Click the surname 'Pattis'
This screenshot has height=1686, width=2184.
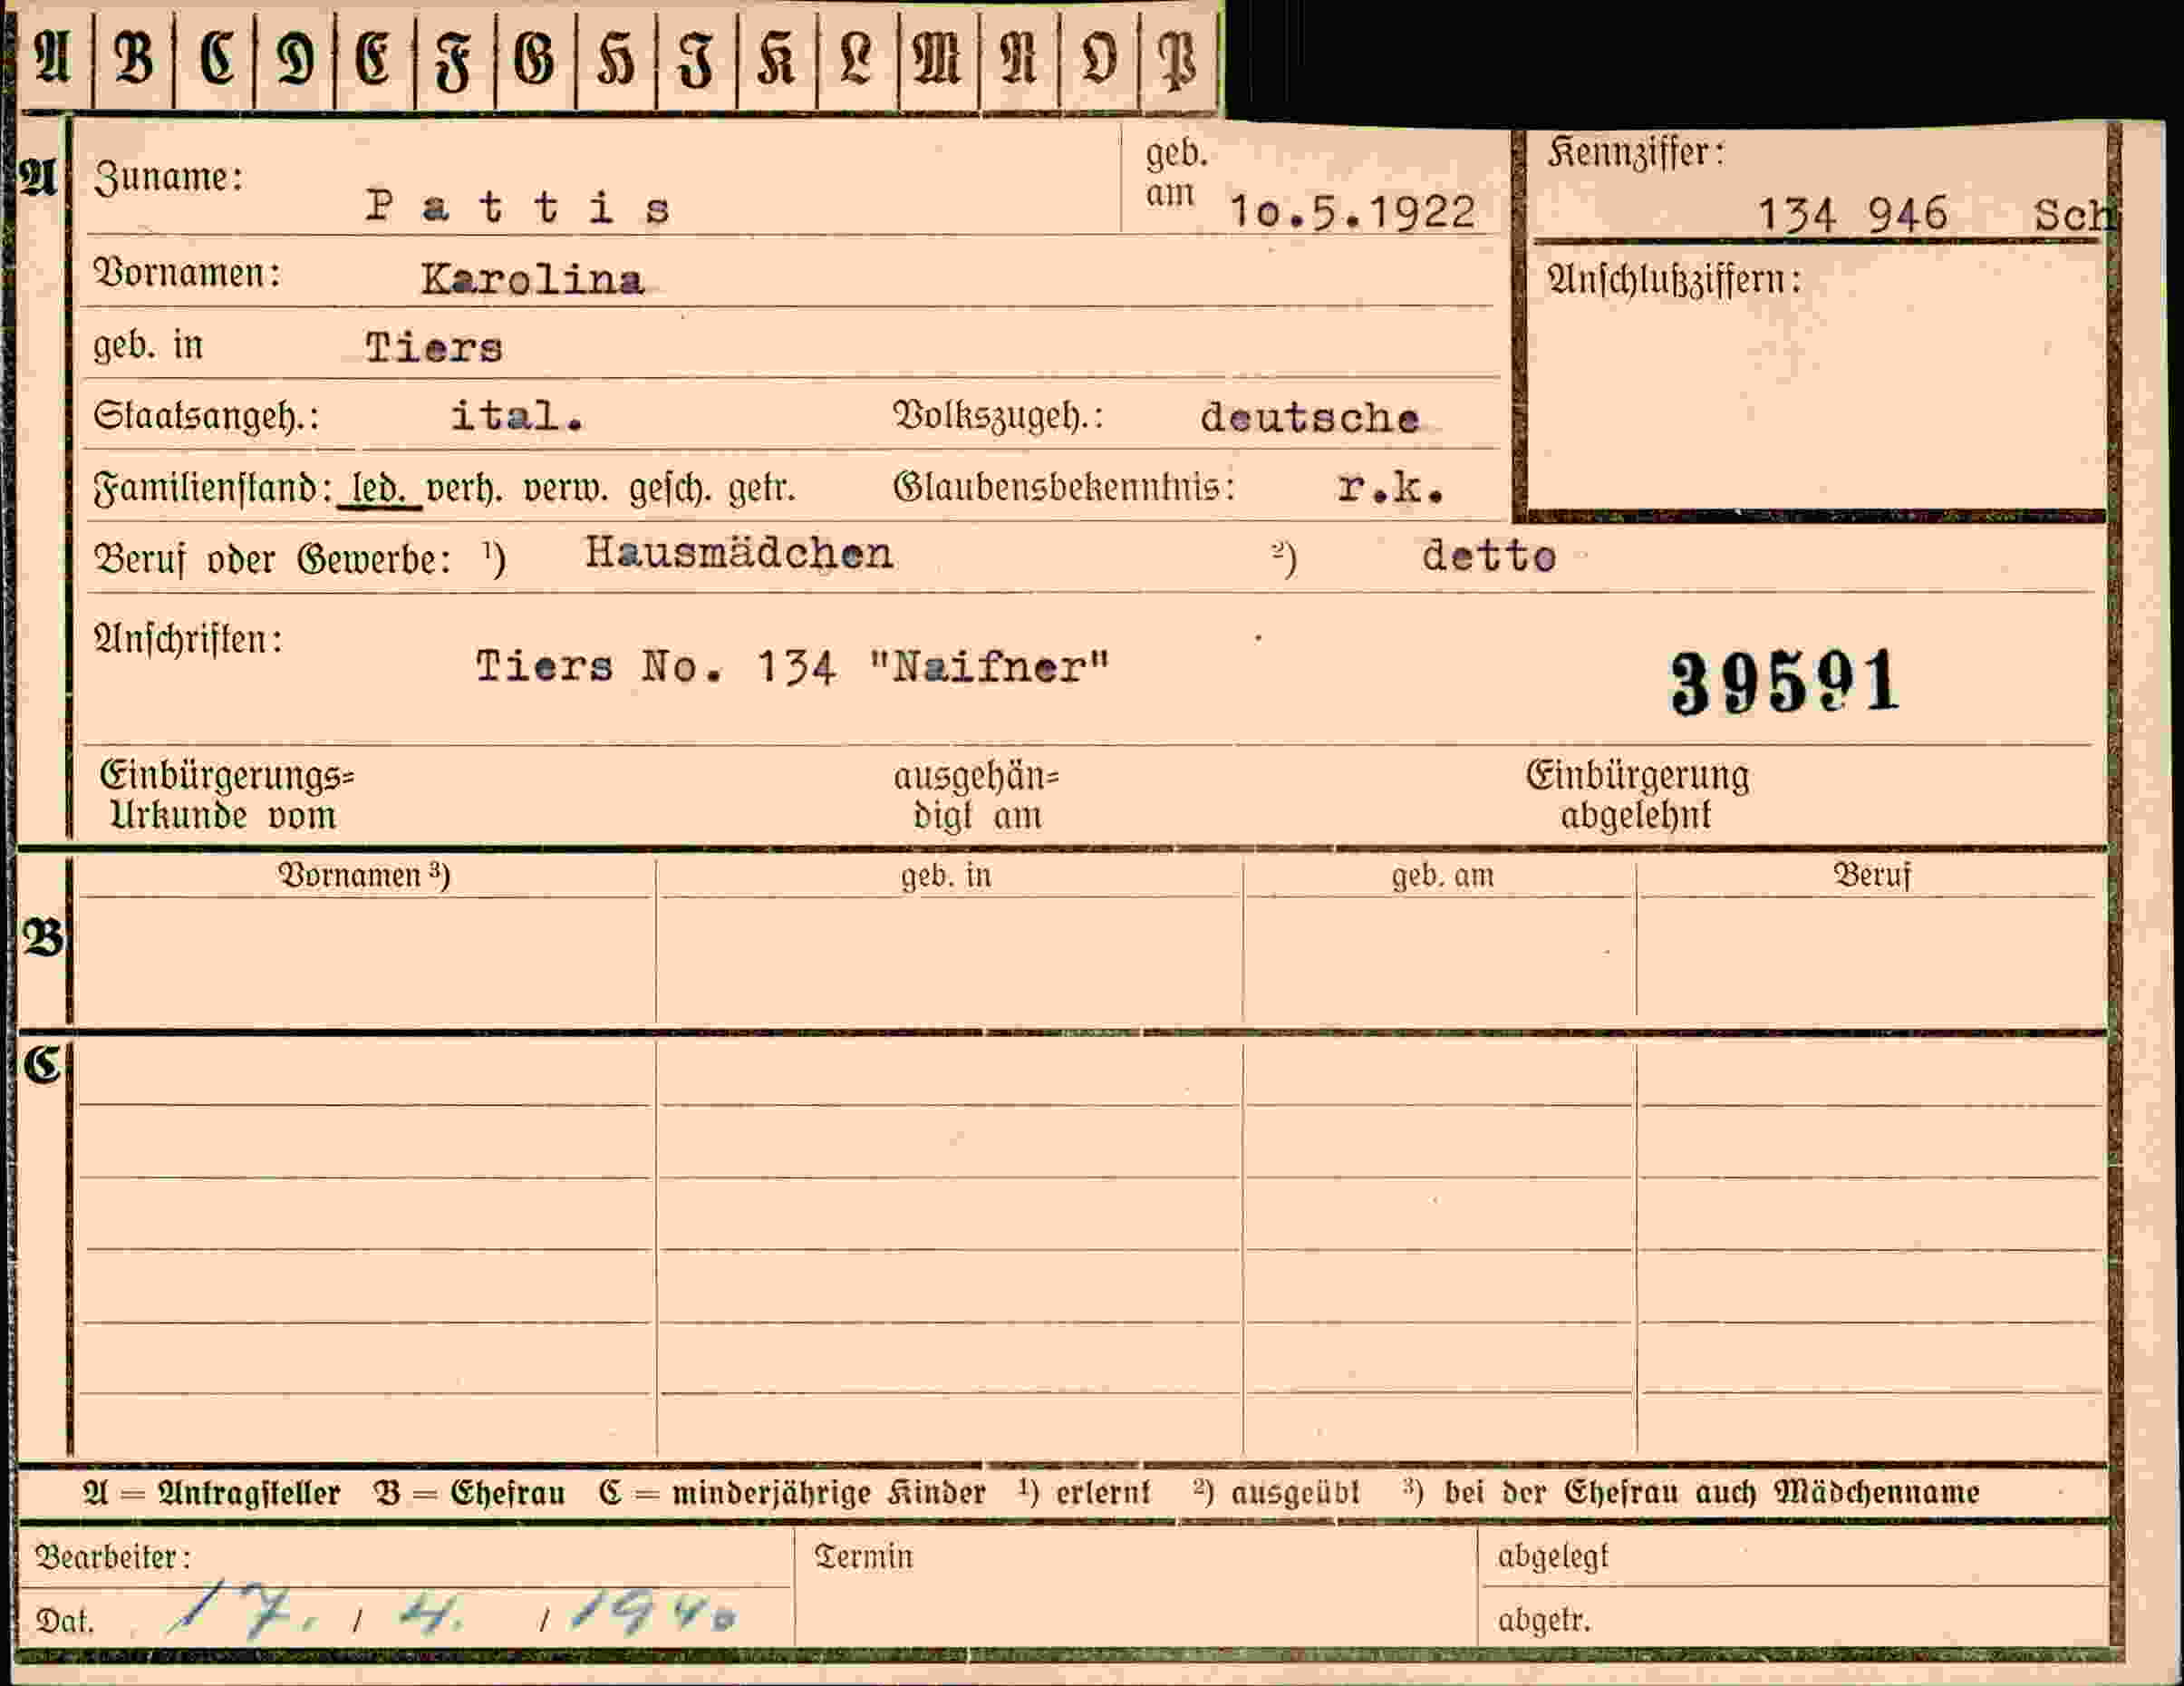pyautogui.click(x=517, y=208)
